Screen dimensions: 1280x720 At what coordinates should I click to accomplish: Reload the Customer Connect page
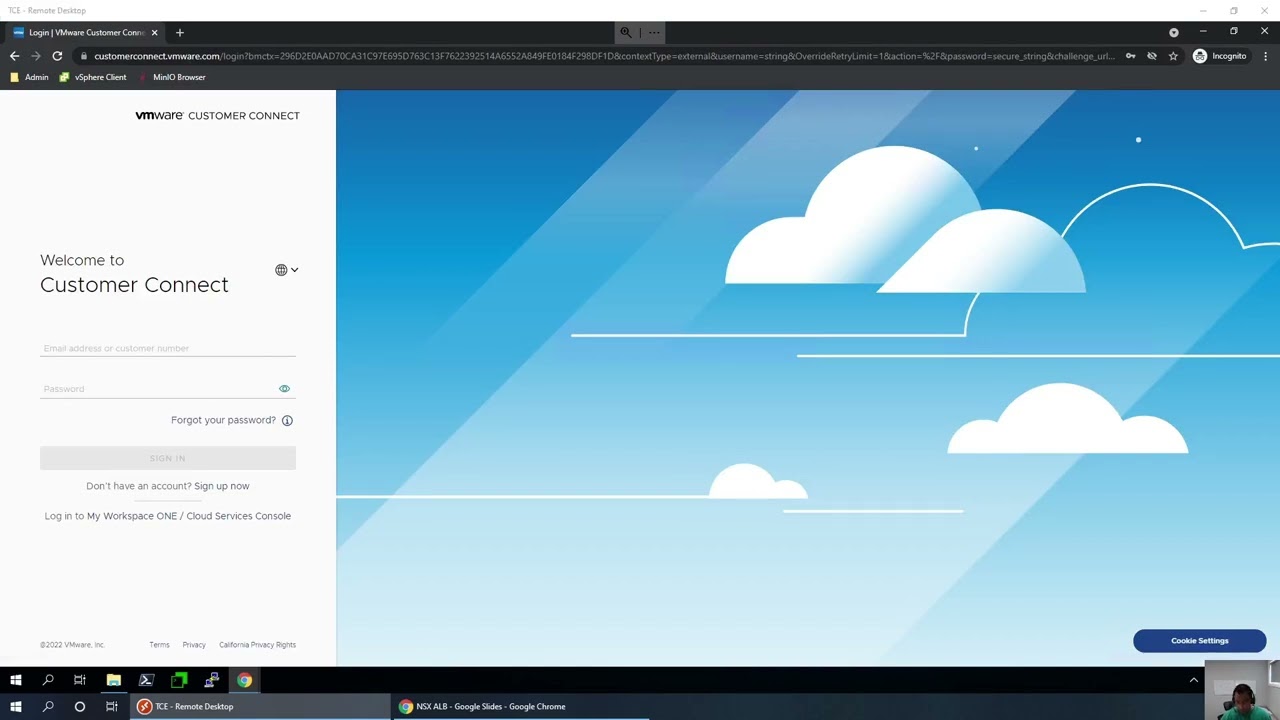pos(57,56)
